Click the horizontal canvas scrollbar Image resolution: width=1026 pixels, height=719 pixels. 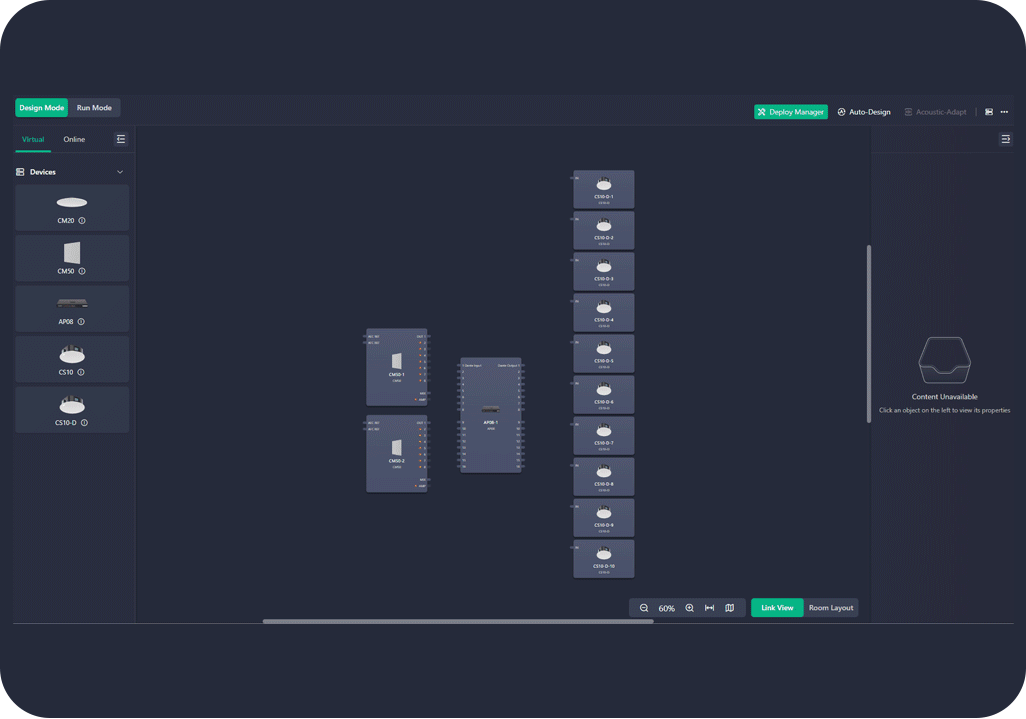458,621
